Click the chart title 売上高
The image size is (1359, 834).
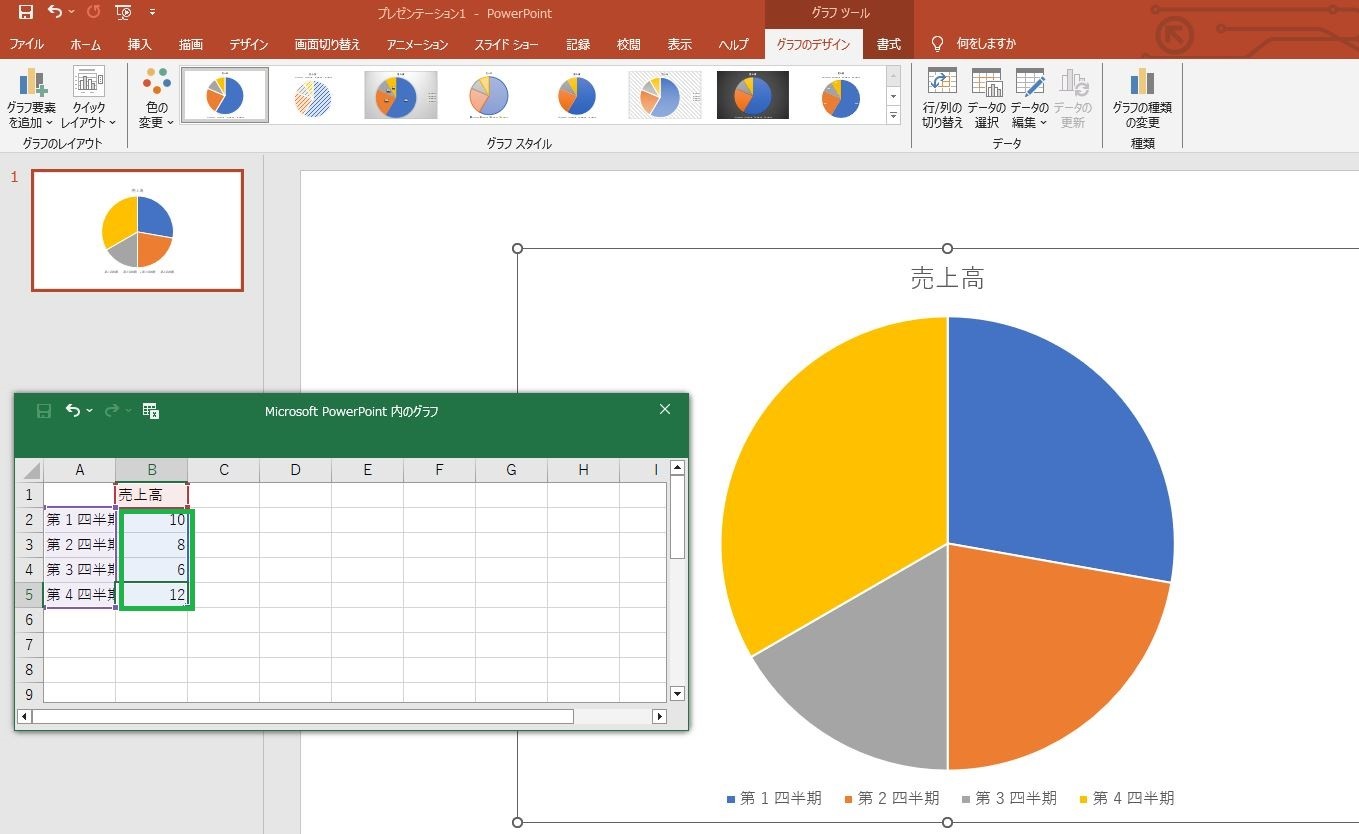tap(947, 278)
